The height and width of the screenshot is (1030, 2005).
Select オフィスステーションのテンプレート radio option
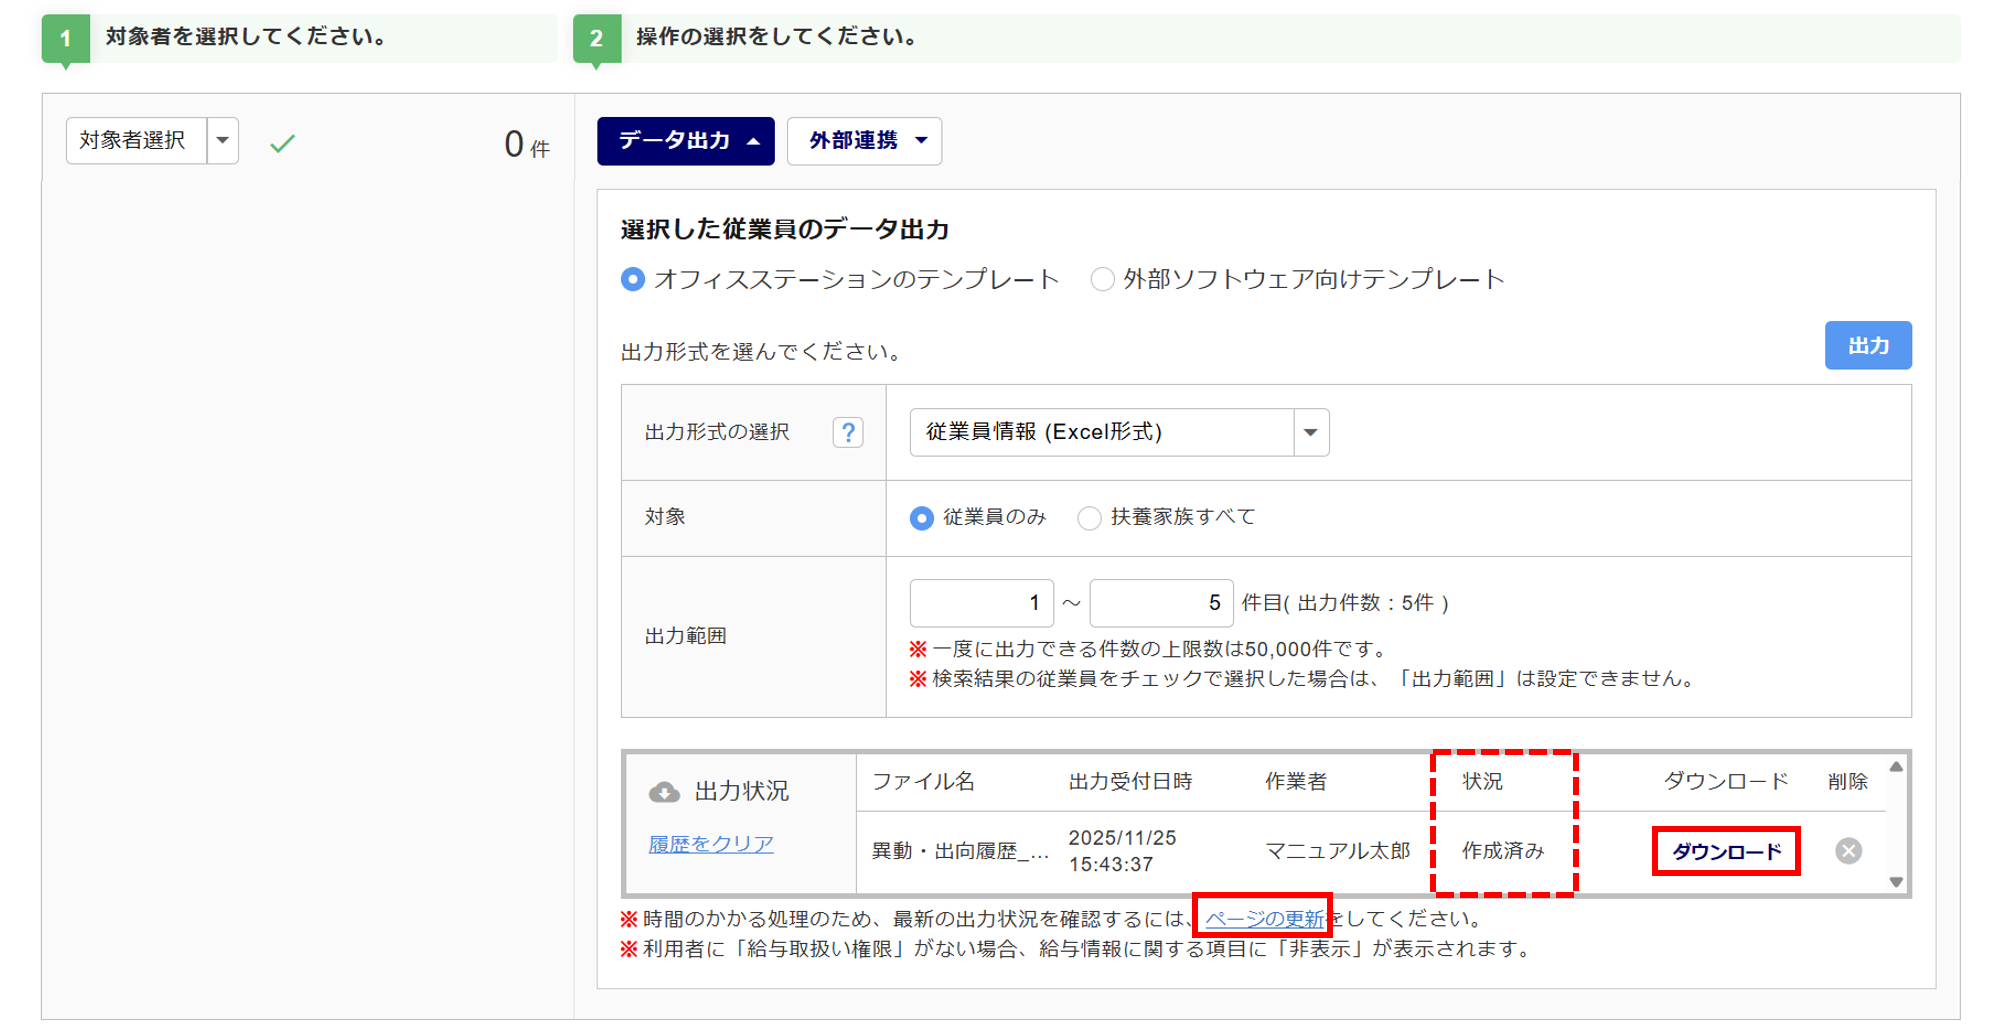click(x=633, y=279)
